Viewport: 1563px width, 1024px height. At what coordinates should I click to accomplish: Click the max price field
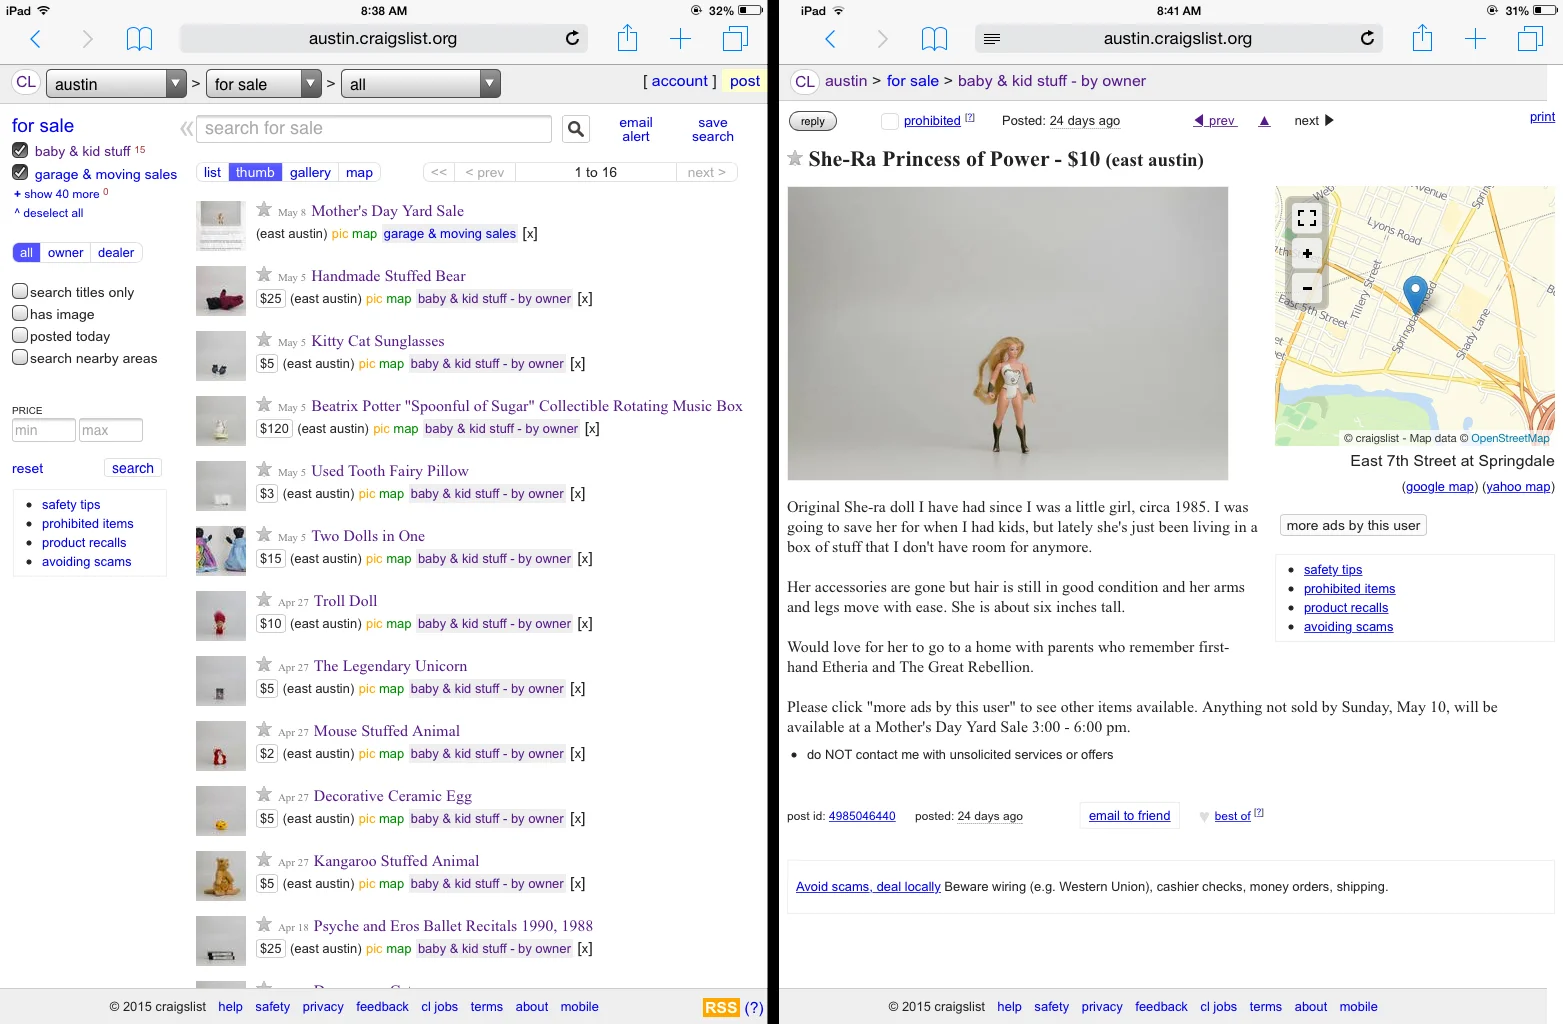click(111, 430)
